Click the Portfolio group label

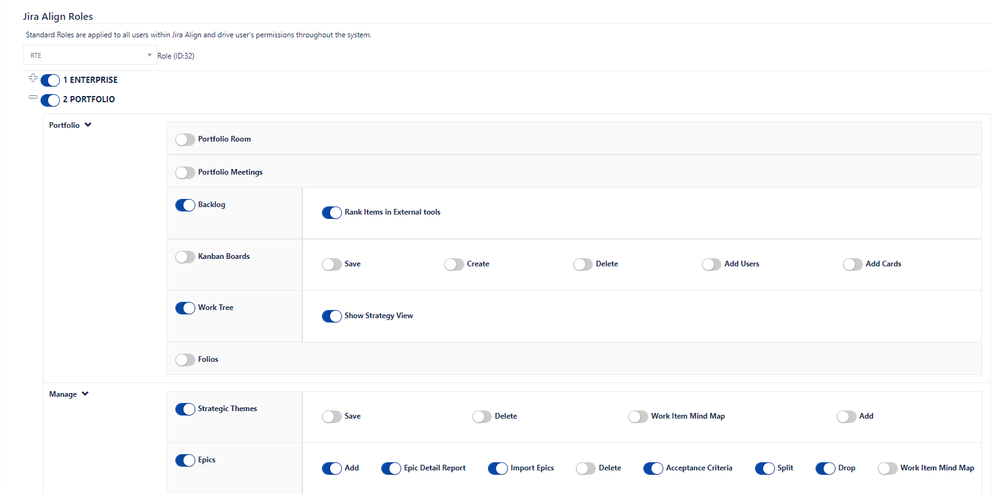(64, 126)
